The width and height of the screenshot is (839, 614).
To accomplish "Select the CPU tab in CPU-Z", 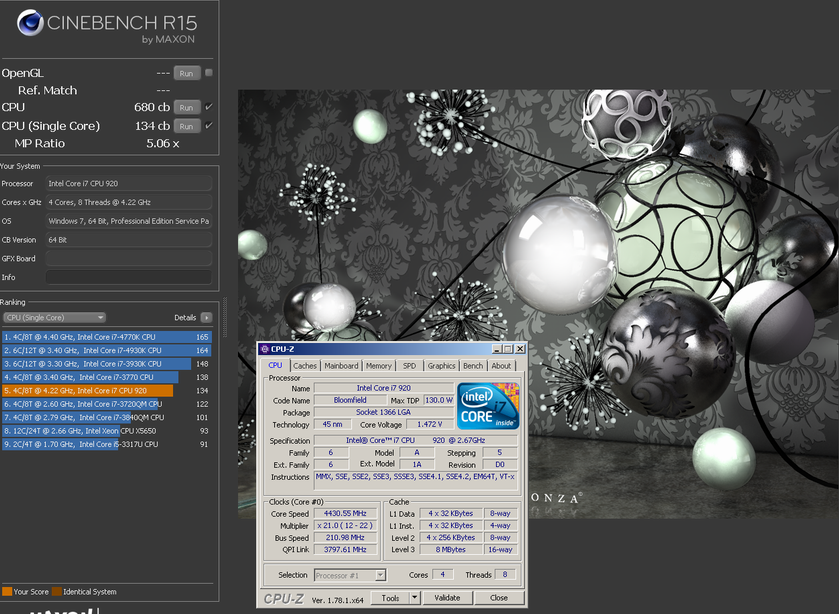I will point(275,365).
